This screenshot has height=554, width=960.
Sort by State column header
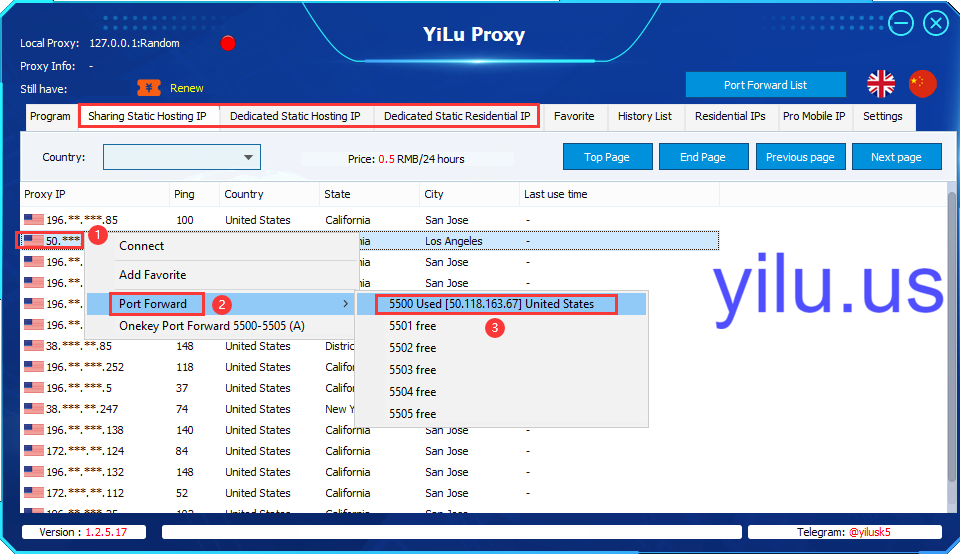tap(370, 194)
